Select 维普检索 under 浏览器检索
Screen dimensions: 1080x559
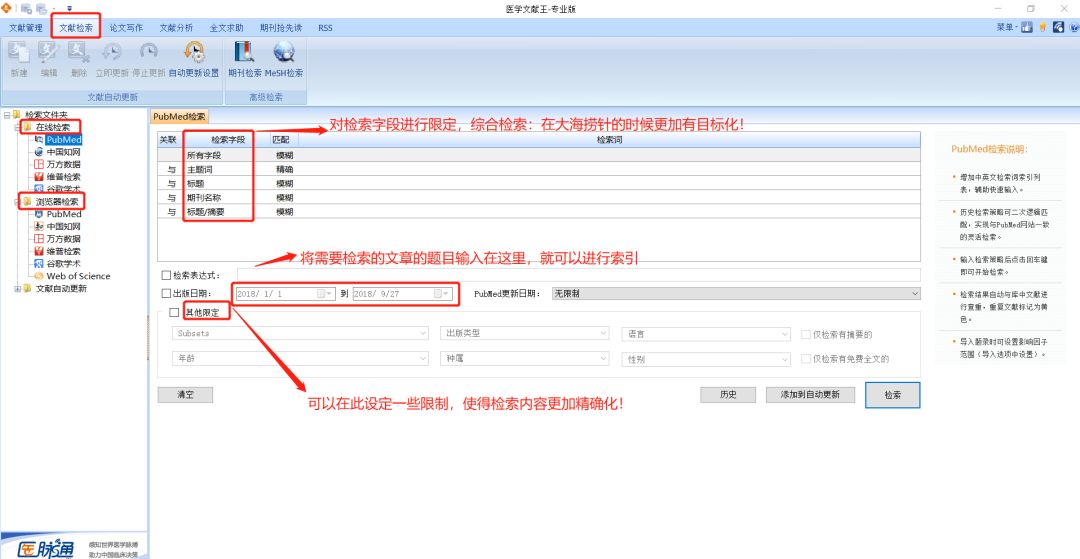pyautogui.click(x=63, y=251)
